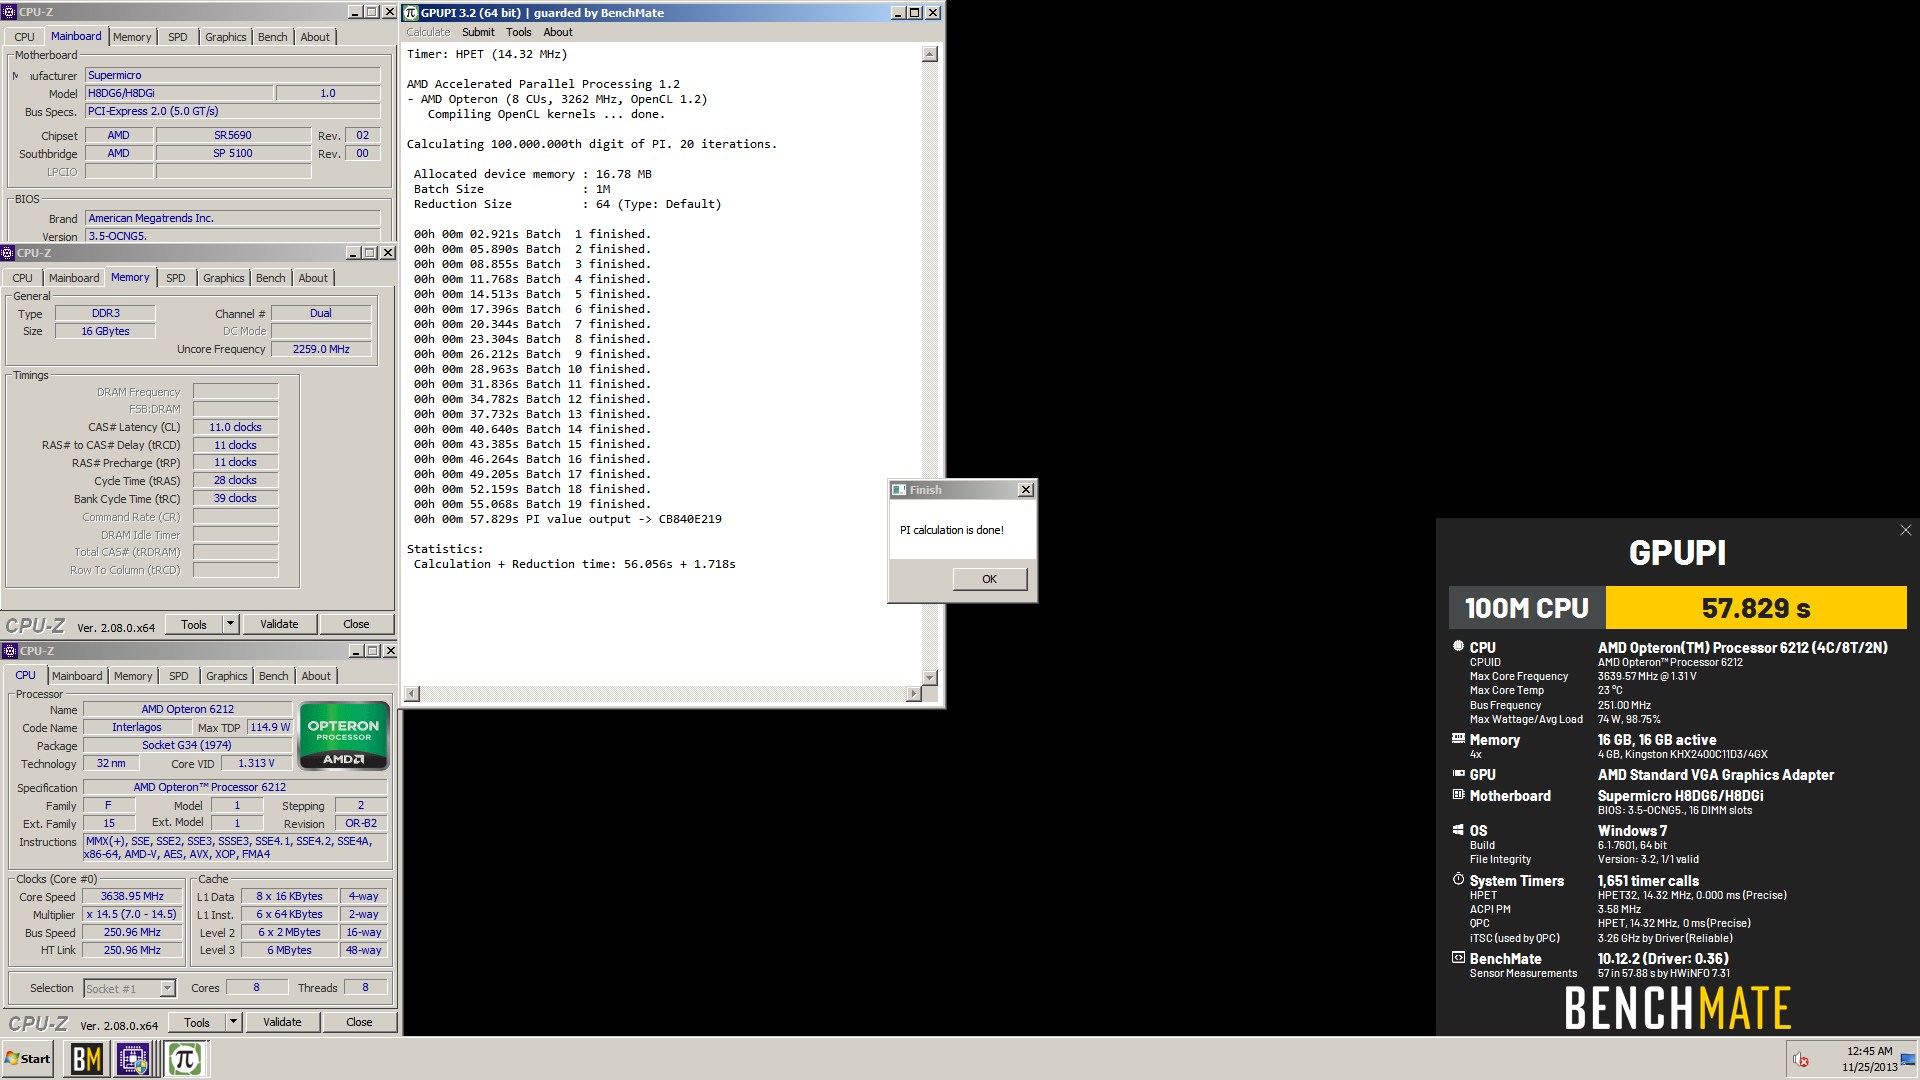
Task: Click the BENCHMATE logo in panel
Action: 1677,1008
